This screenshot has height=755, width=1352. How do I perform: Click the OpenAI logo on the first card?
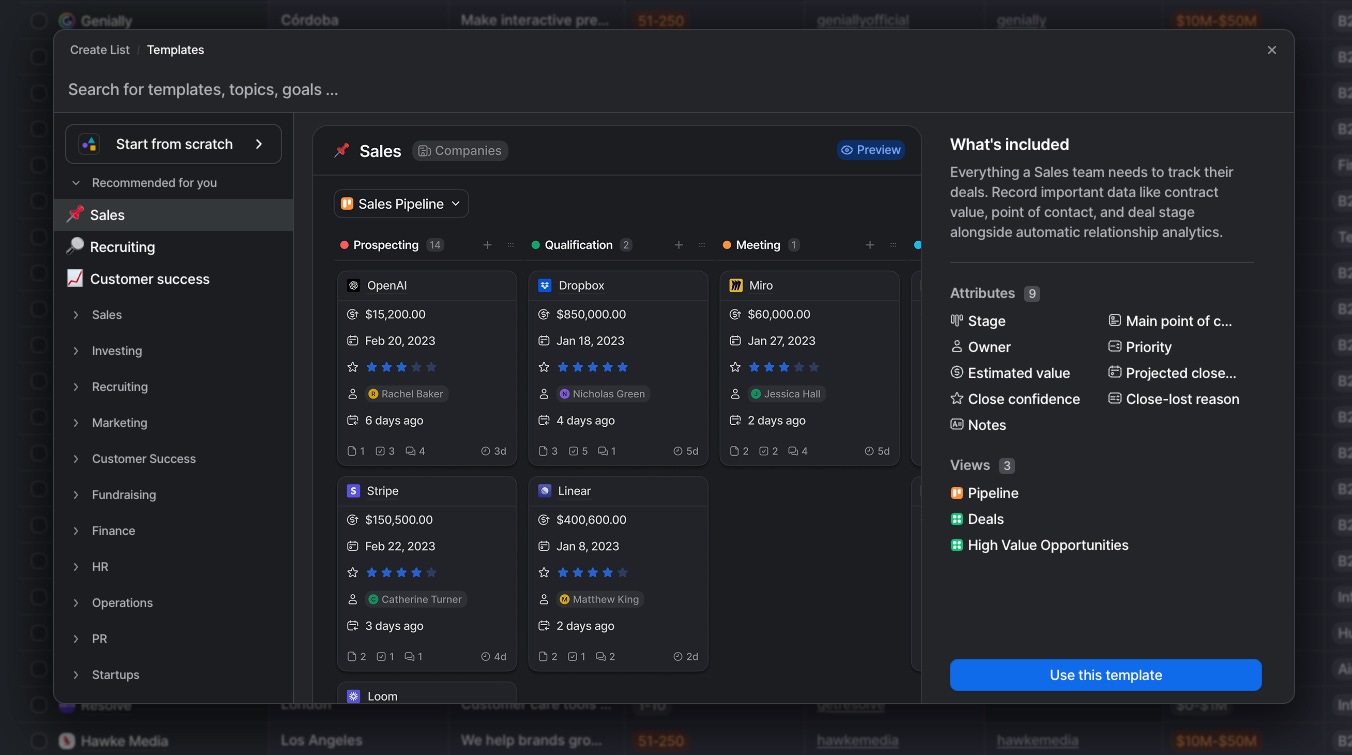353,285
